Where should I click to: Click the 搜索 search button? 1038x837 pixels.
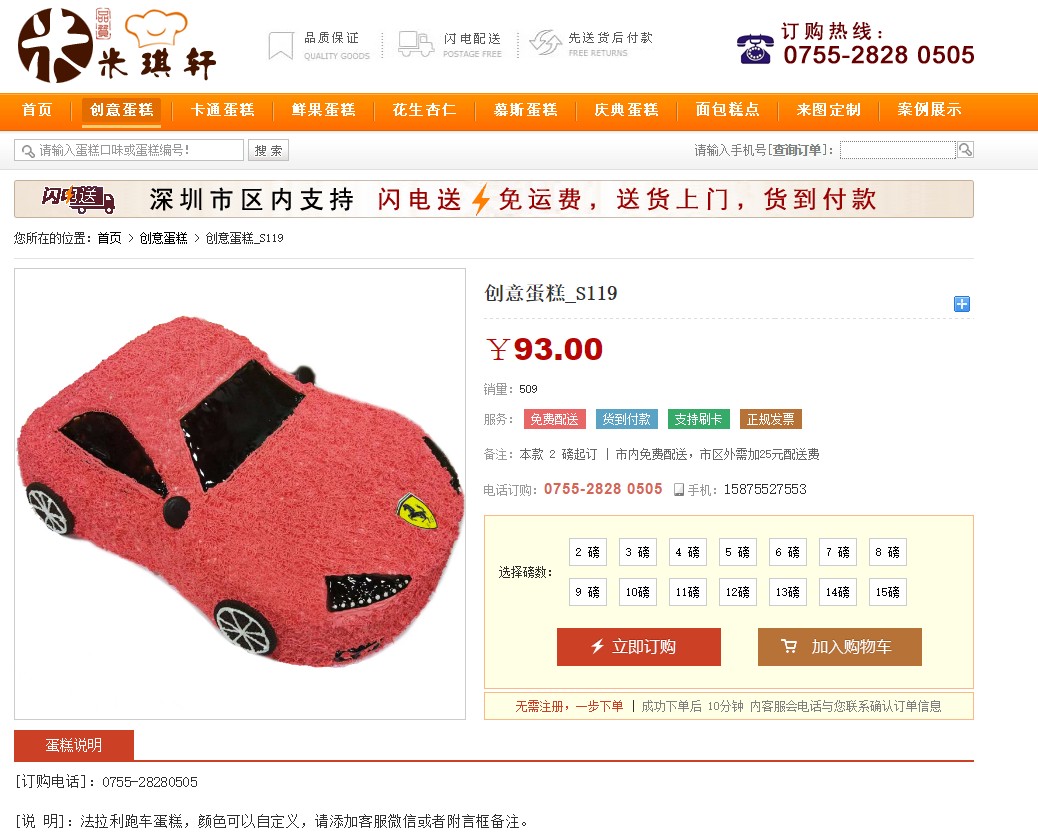(x=269, y=150)
